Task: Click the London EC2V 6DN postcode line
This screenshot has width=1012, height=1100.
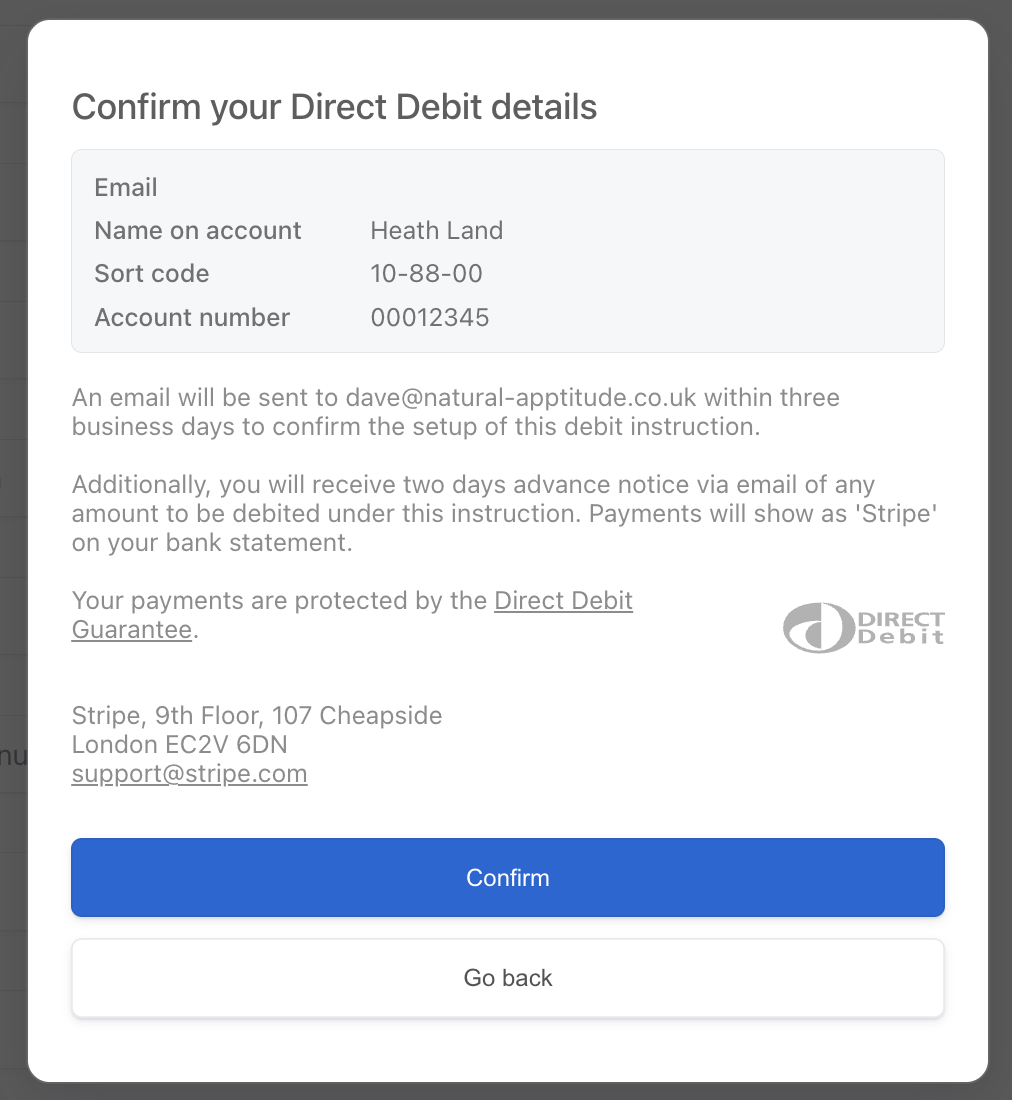Action: tap(180, 745)
